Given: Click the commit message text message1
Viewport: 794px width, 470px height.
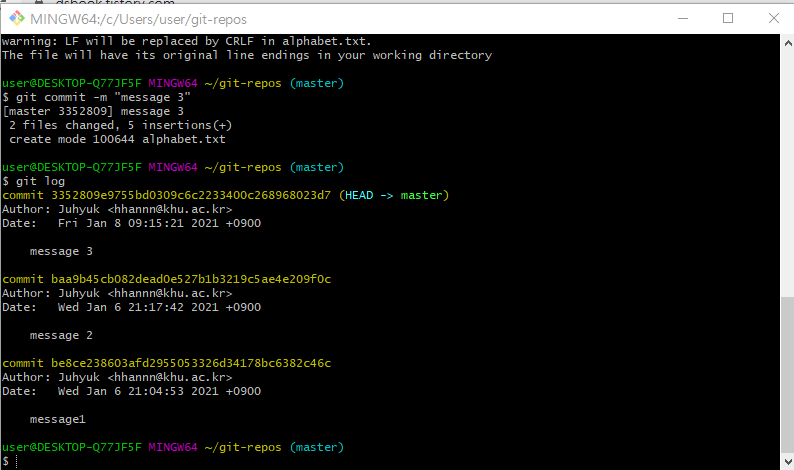Looking at the screenshot, I should 58,419.
